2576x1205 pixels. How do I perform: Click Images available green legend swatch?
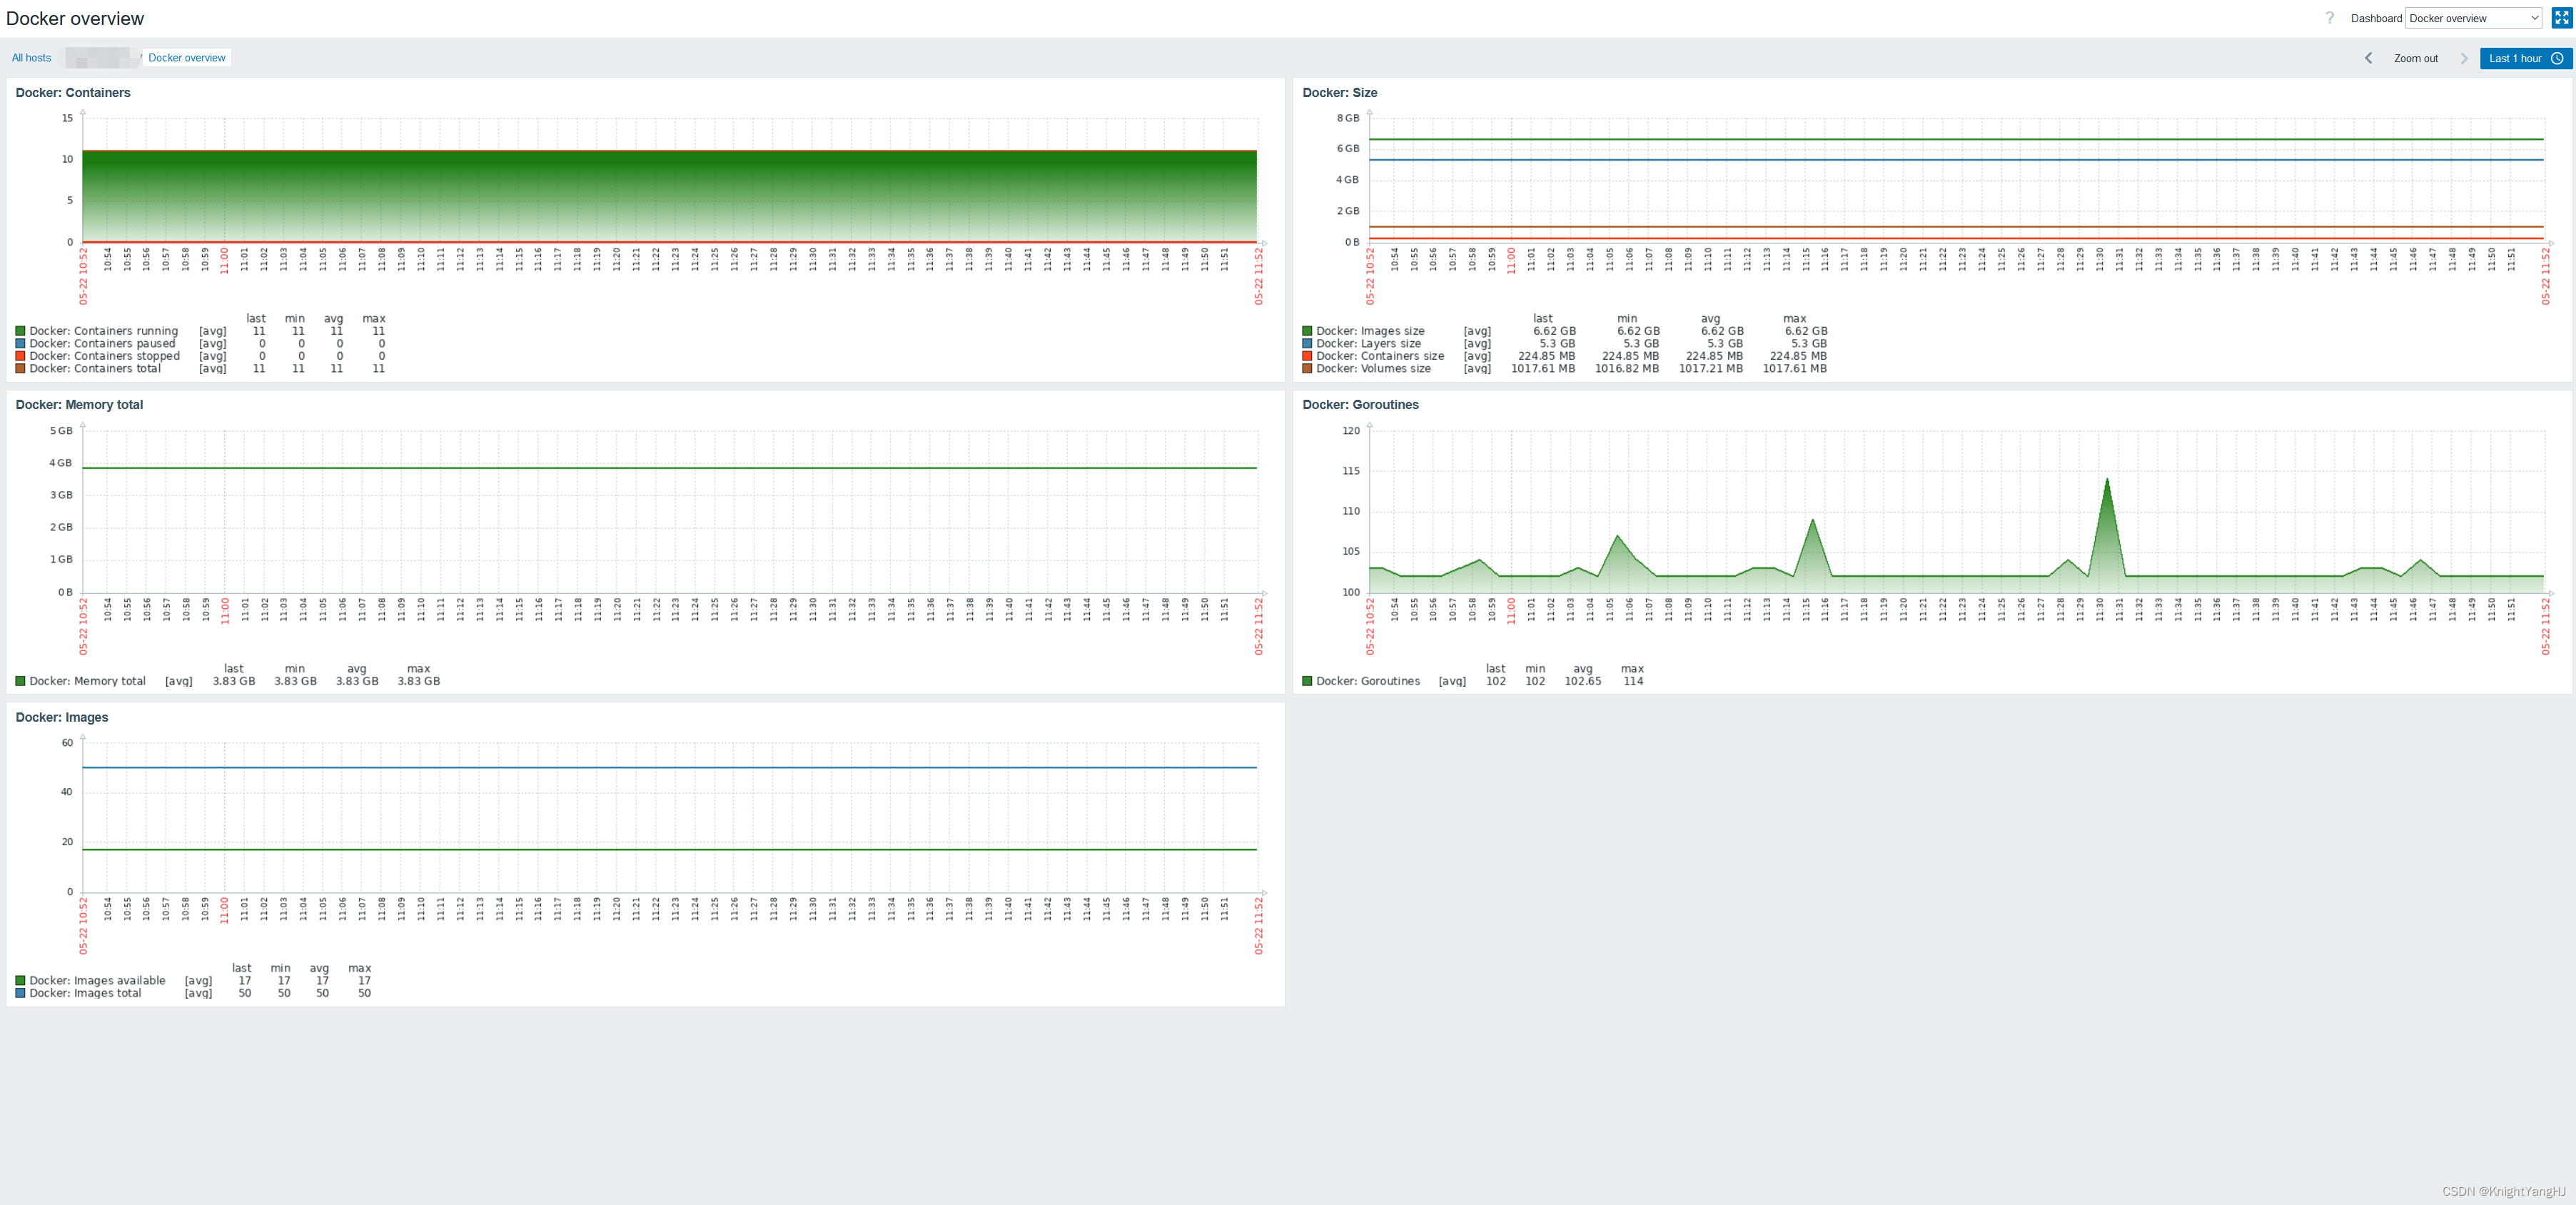(x=20, y=981)
